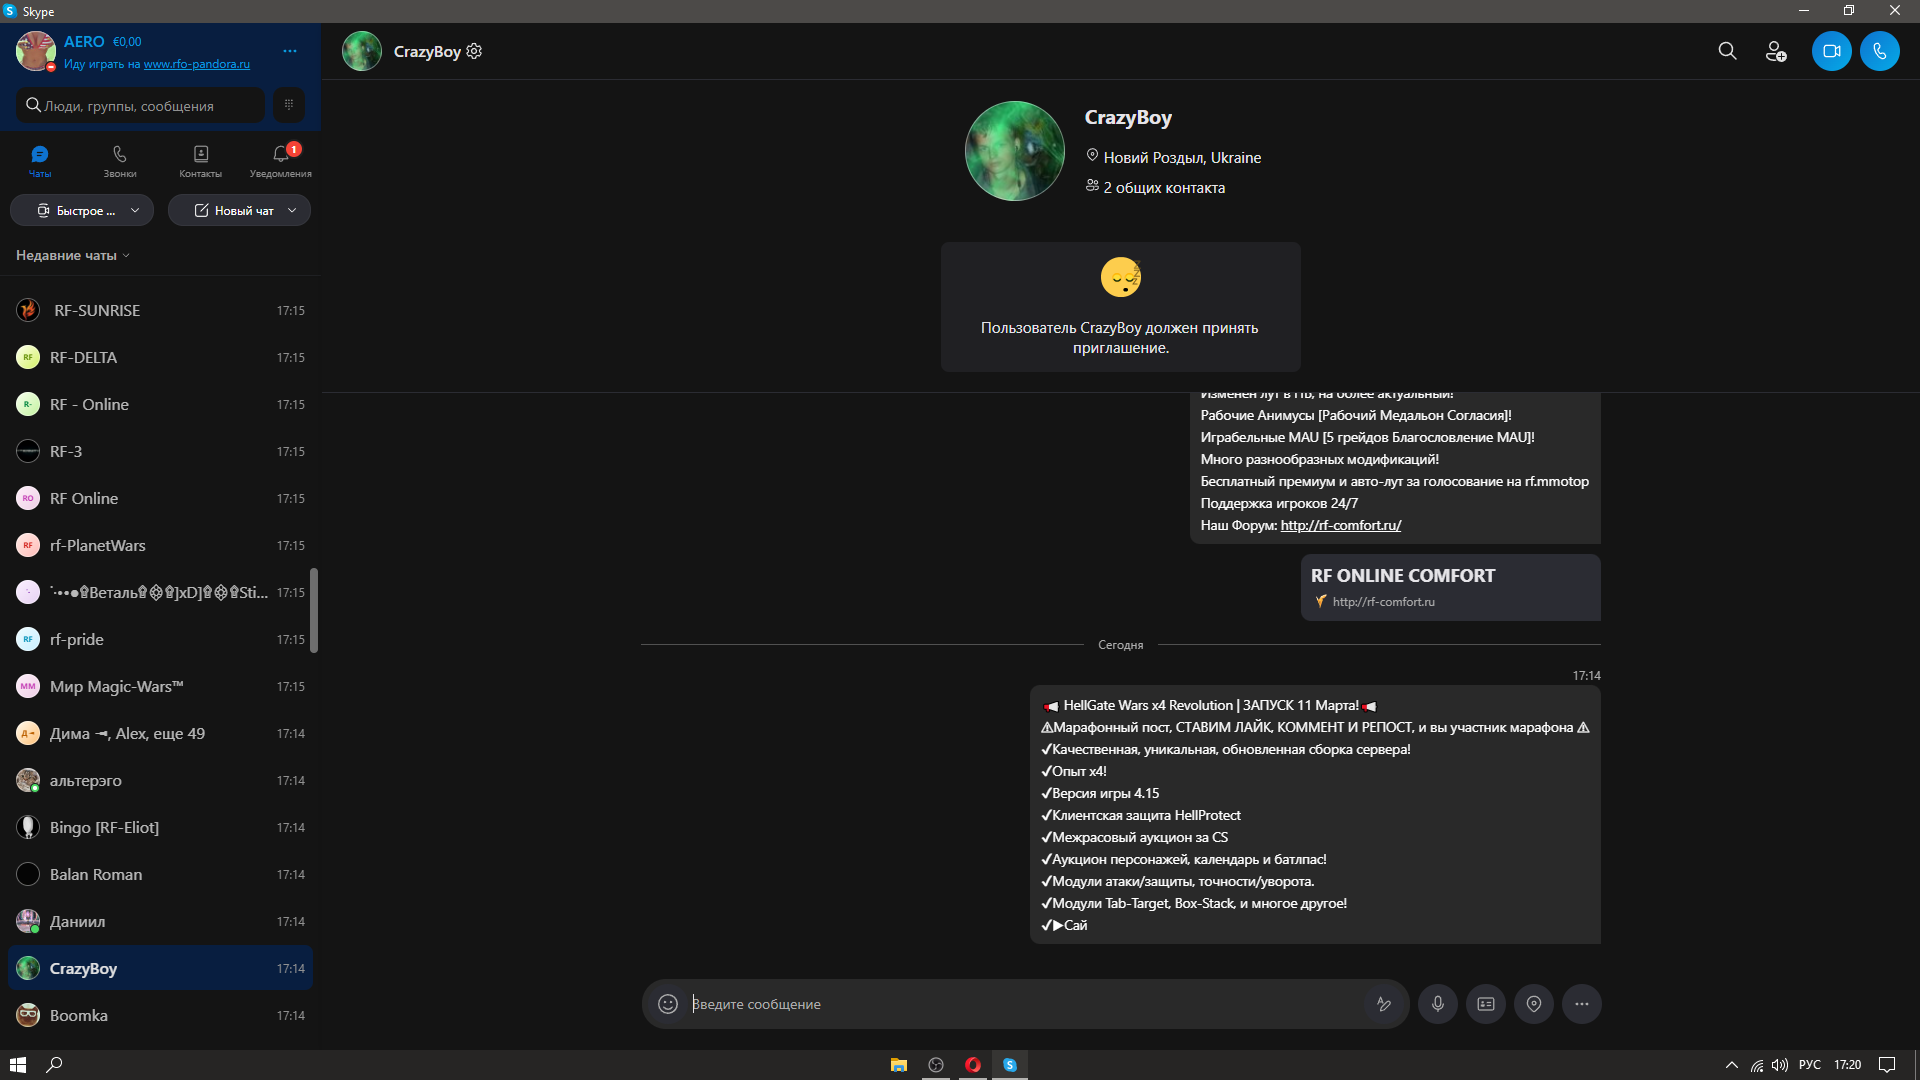The image size is (1920, 1080).
Task: Open the Дима, Alex, еще 49 group chat
Action: [160, 733]
